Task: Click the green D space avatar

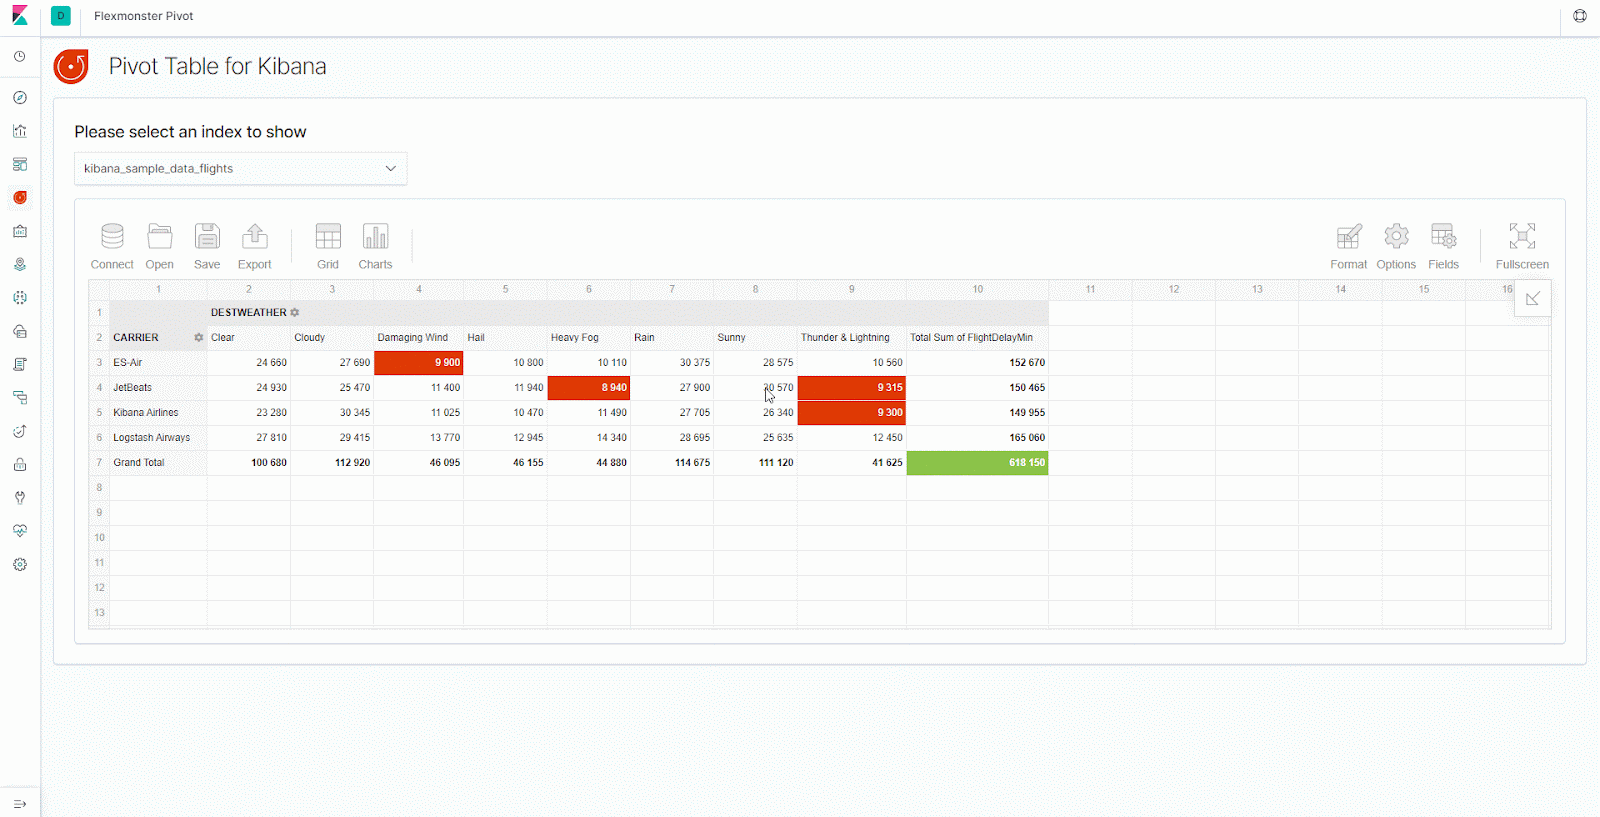Action: [60, 16]
